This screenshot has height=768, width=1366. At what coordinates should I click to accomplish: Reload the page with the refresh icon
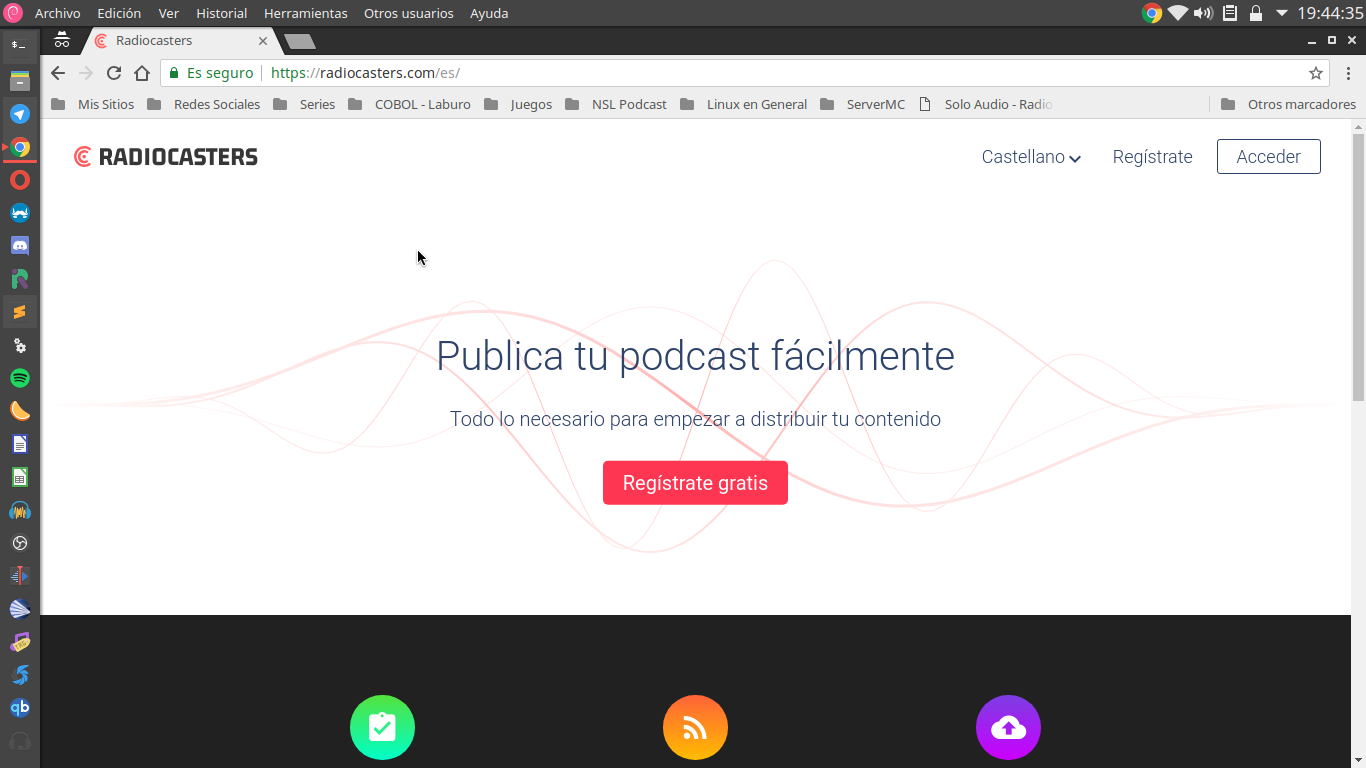coord(114,73)
